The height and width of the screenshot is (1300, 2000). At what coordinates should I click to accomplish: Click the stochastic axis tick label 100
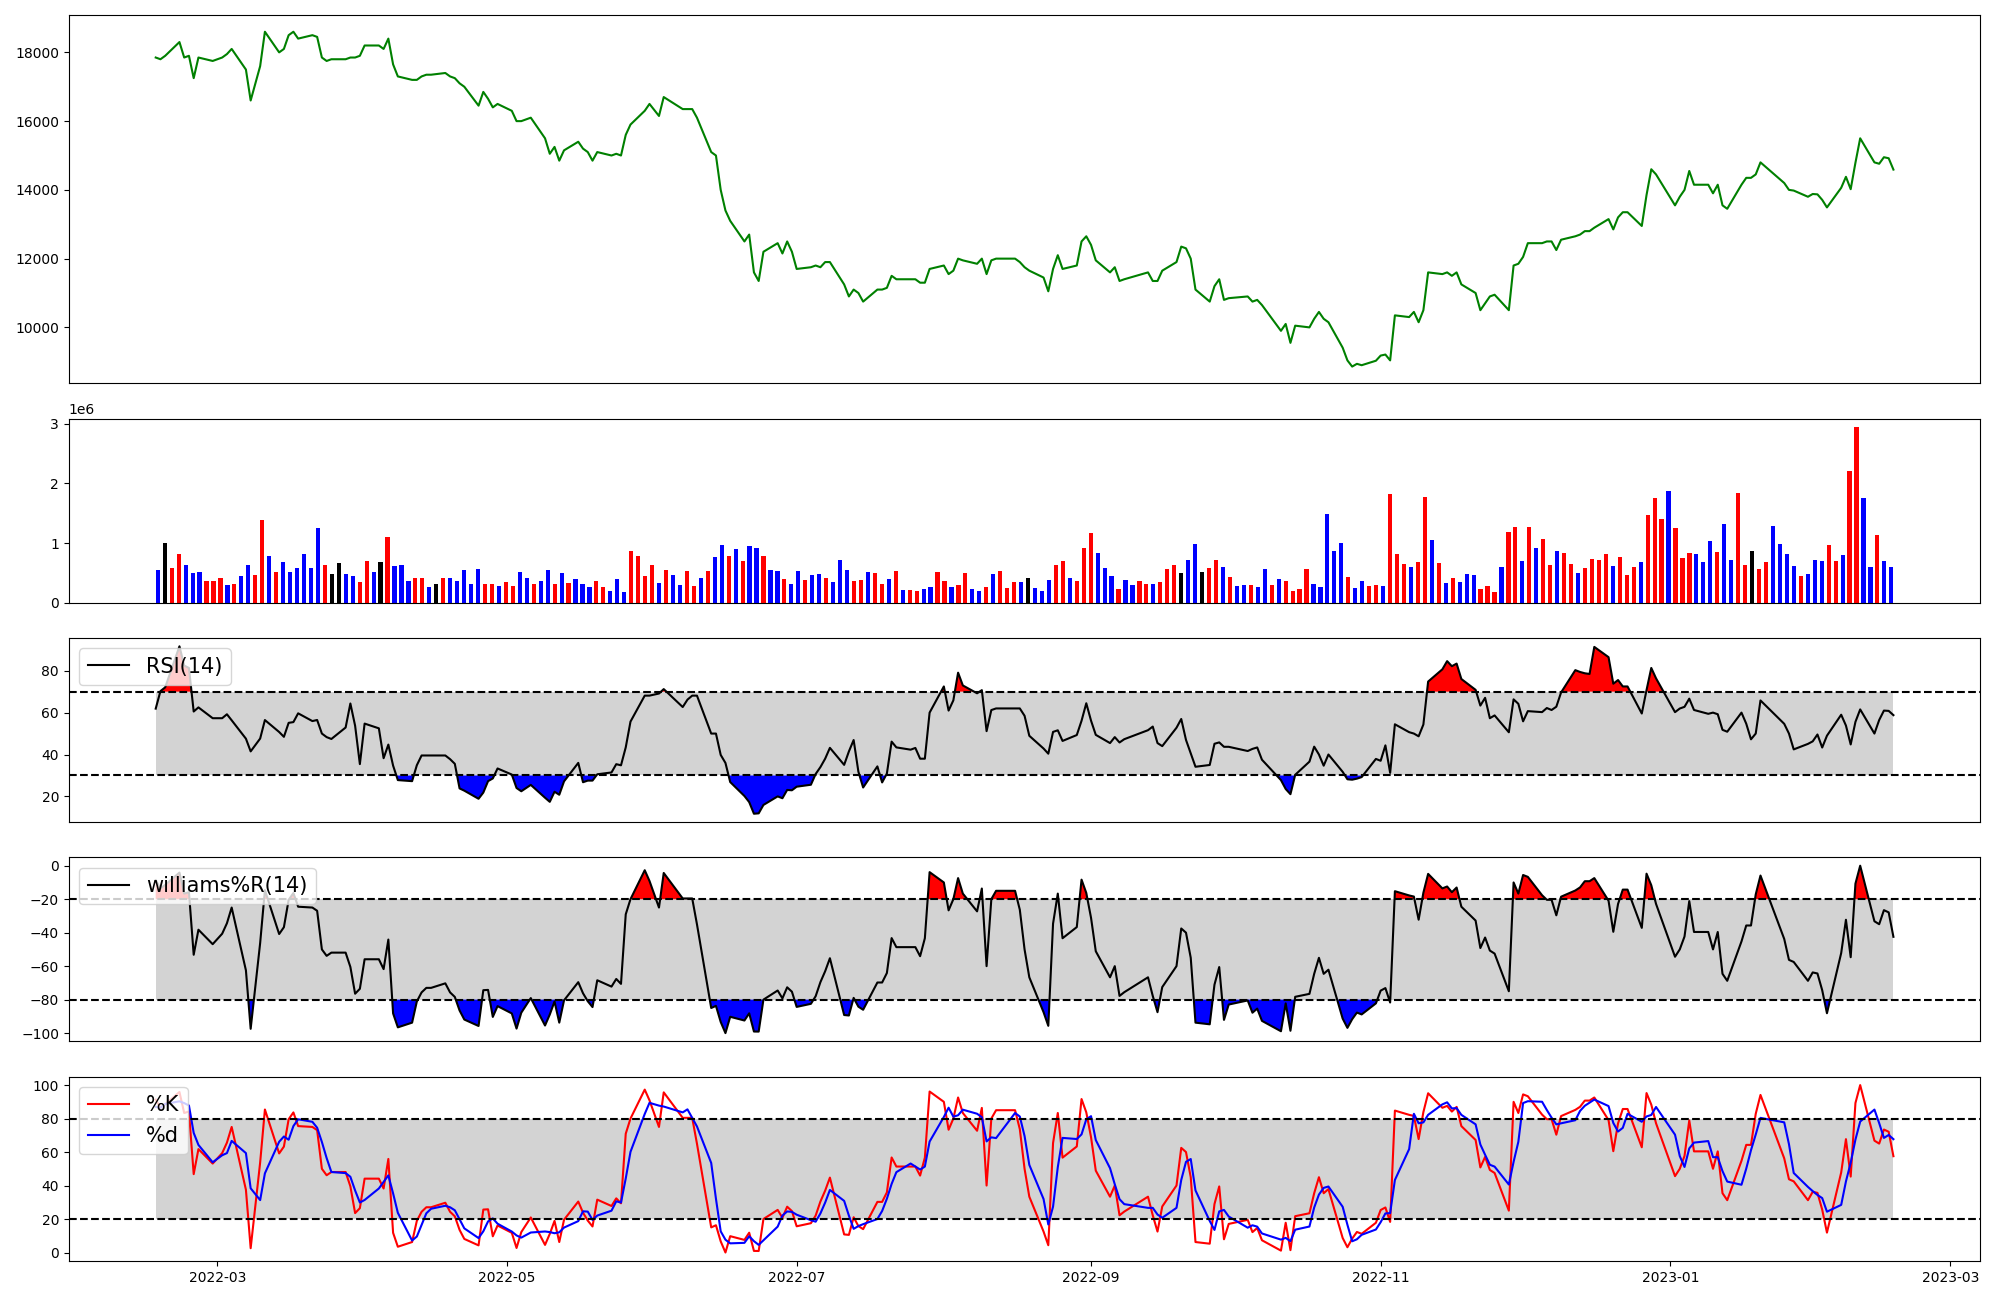pyautogui.click(x=45, y=1086)
